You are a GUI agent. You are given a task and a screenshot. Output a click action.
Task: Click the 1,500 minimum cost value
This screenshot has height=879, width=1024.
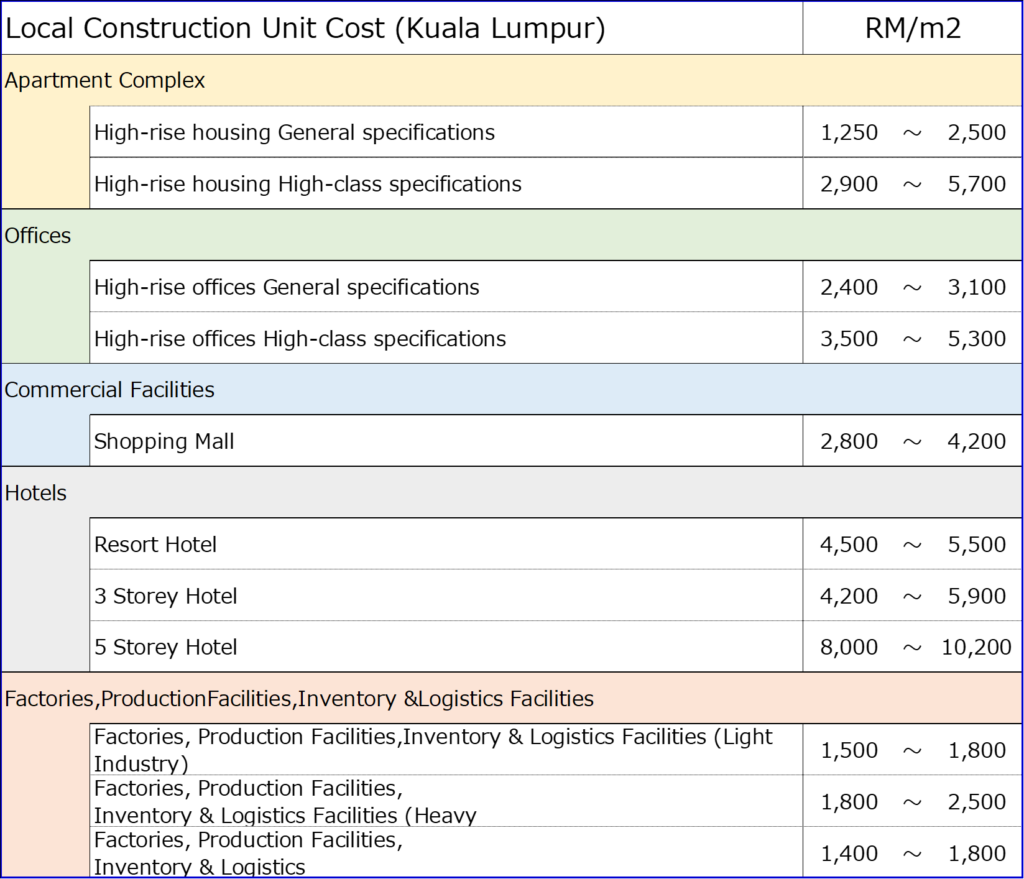(x=849, y=750)
